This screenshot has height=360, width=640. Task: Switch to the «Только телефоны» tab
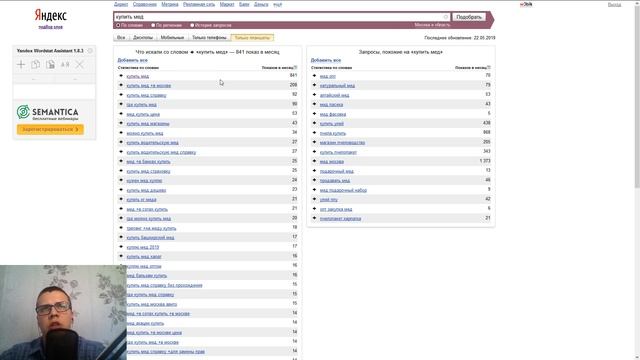[209, 38]
